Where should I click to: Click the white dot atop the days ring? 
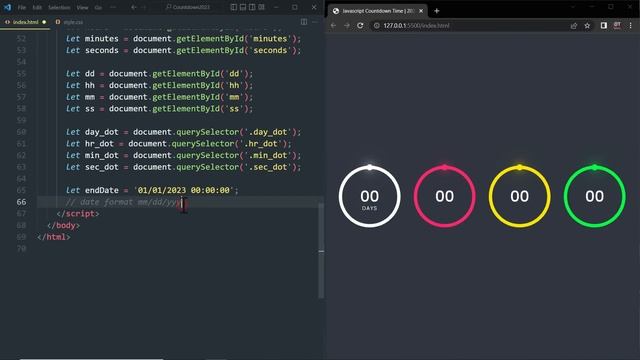[x=369, y=167]
